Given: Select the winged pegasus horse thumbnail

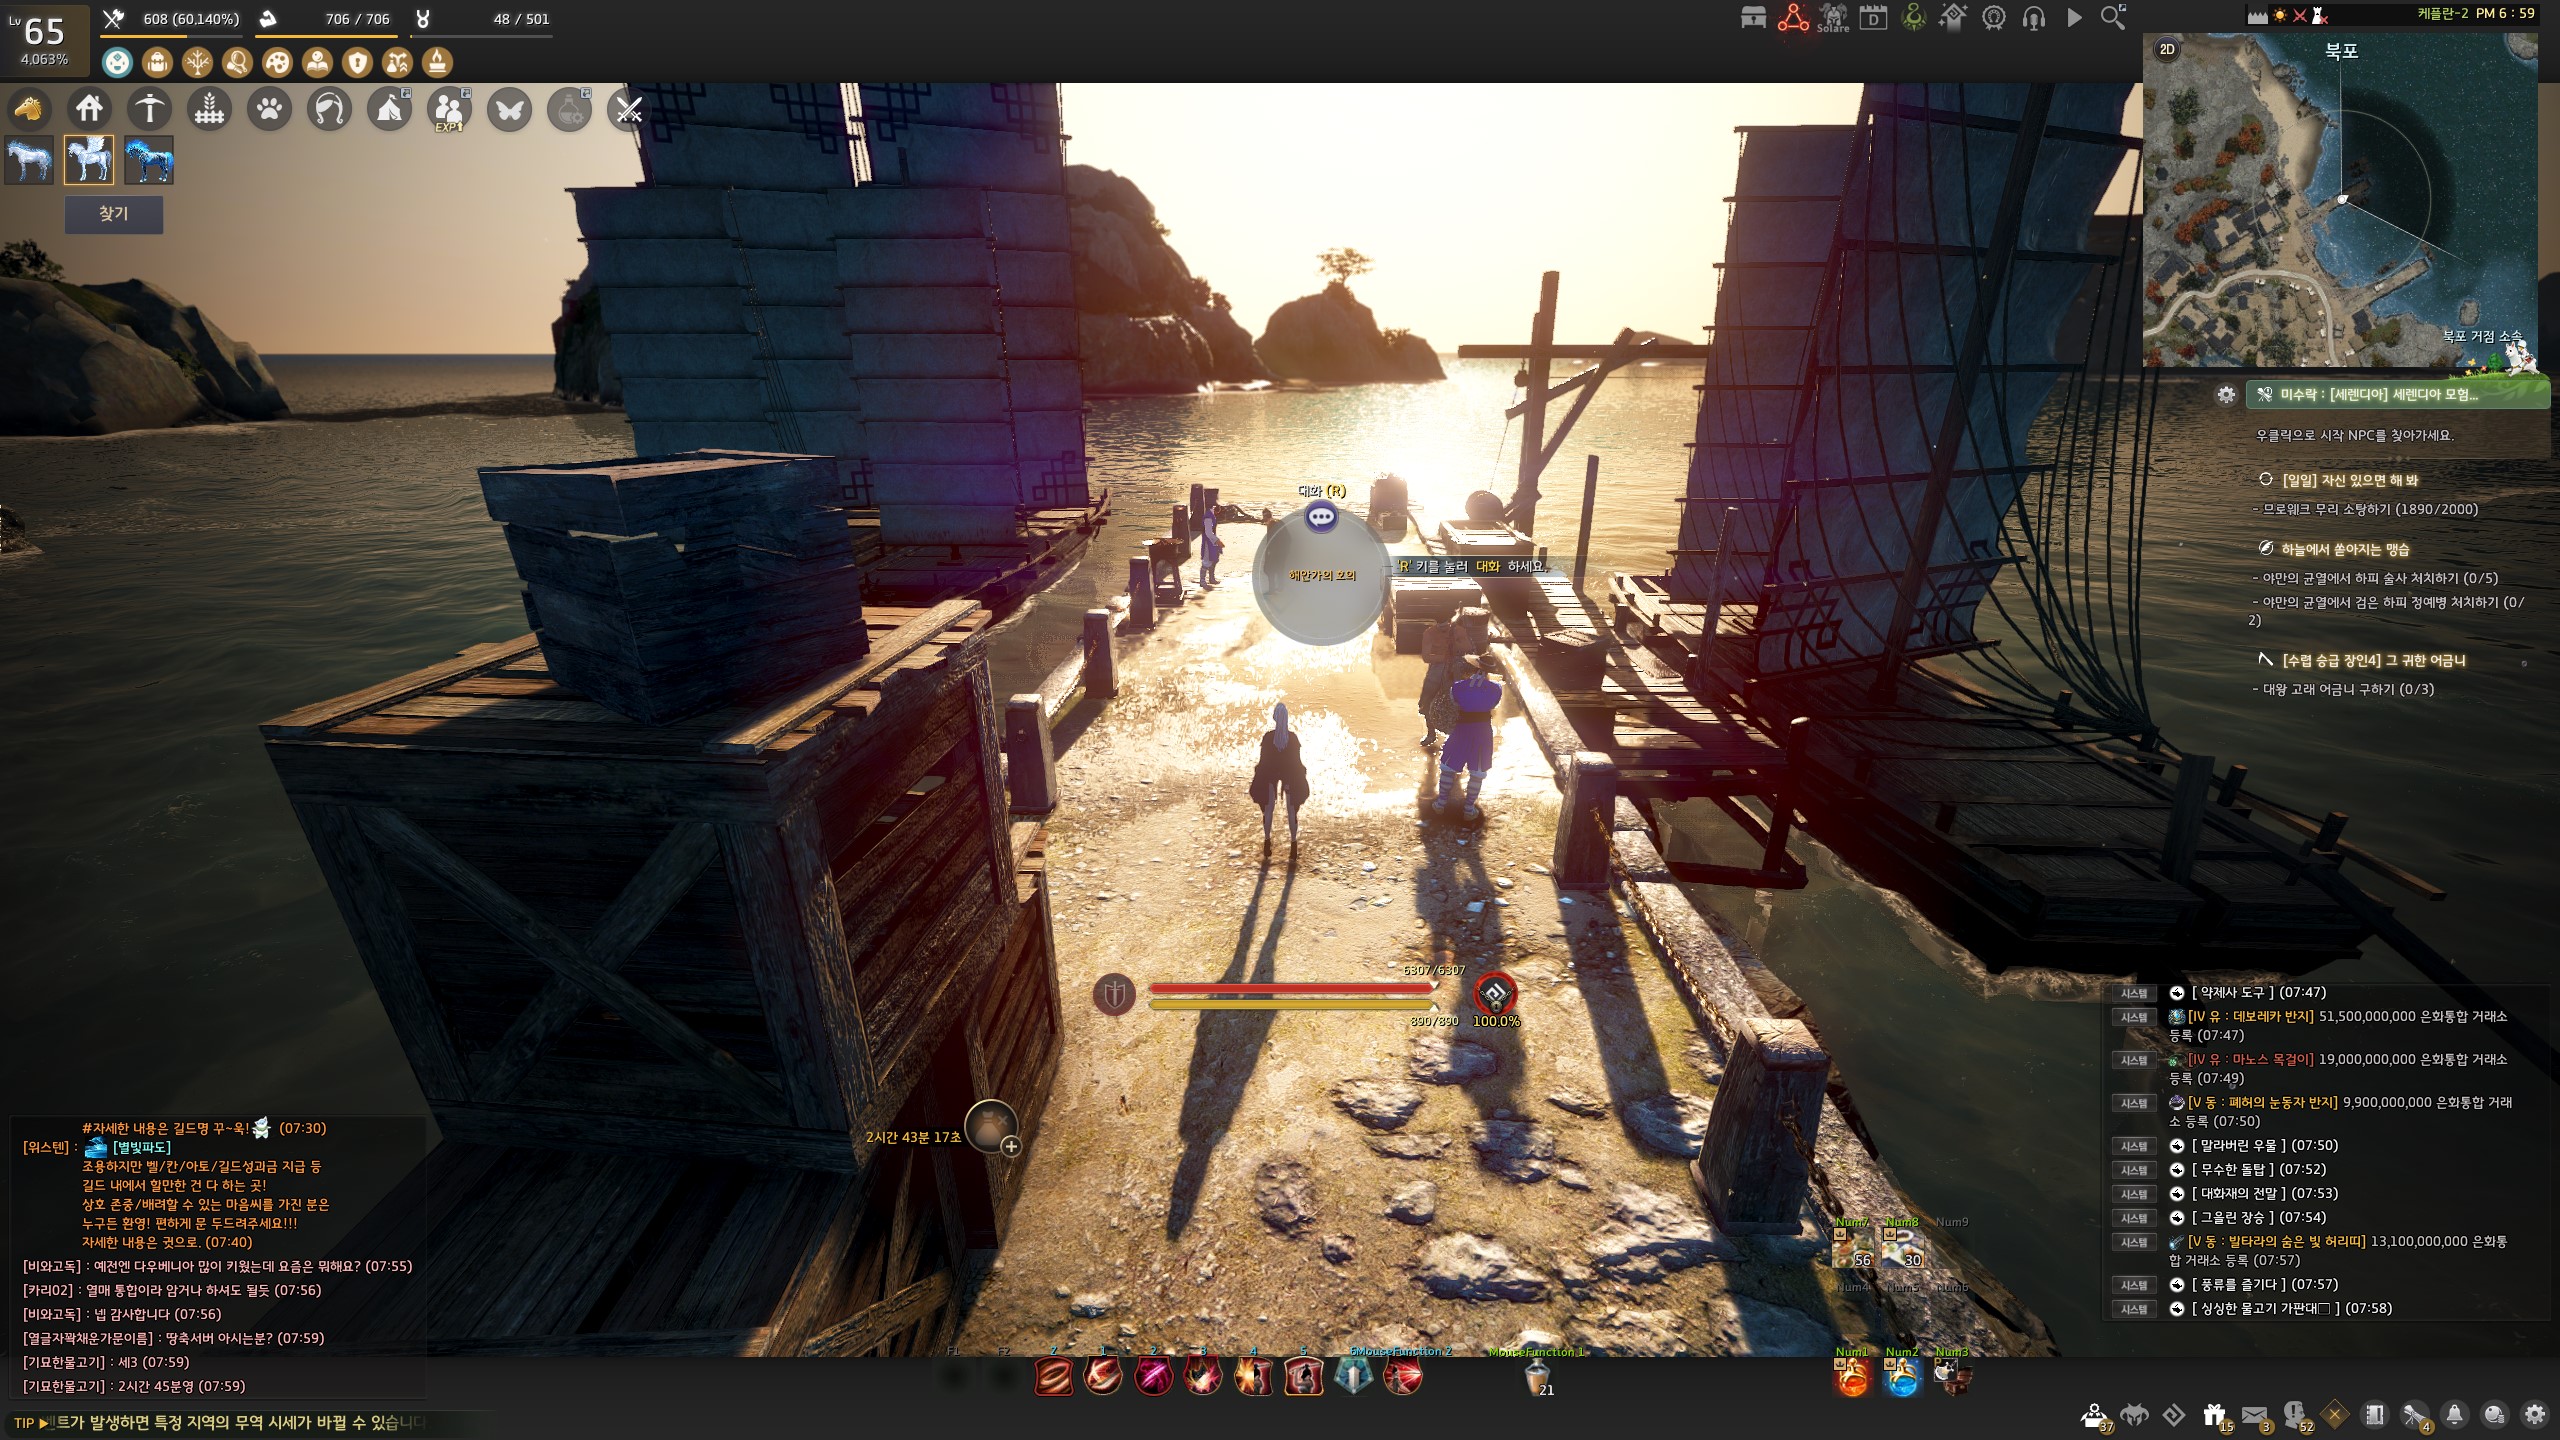Looking at the screenshot, I should click(x=89, y=160).
